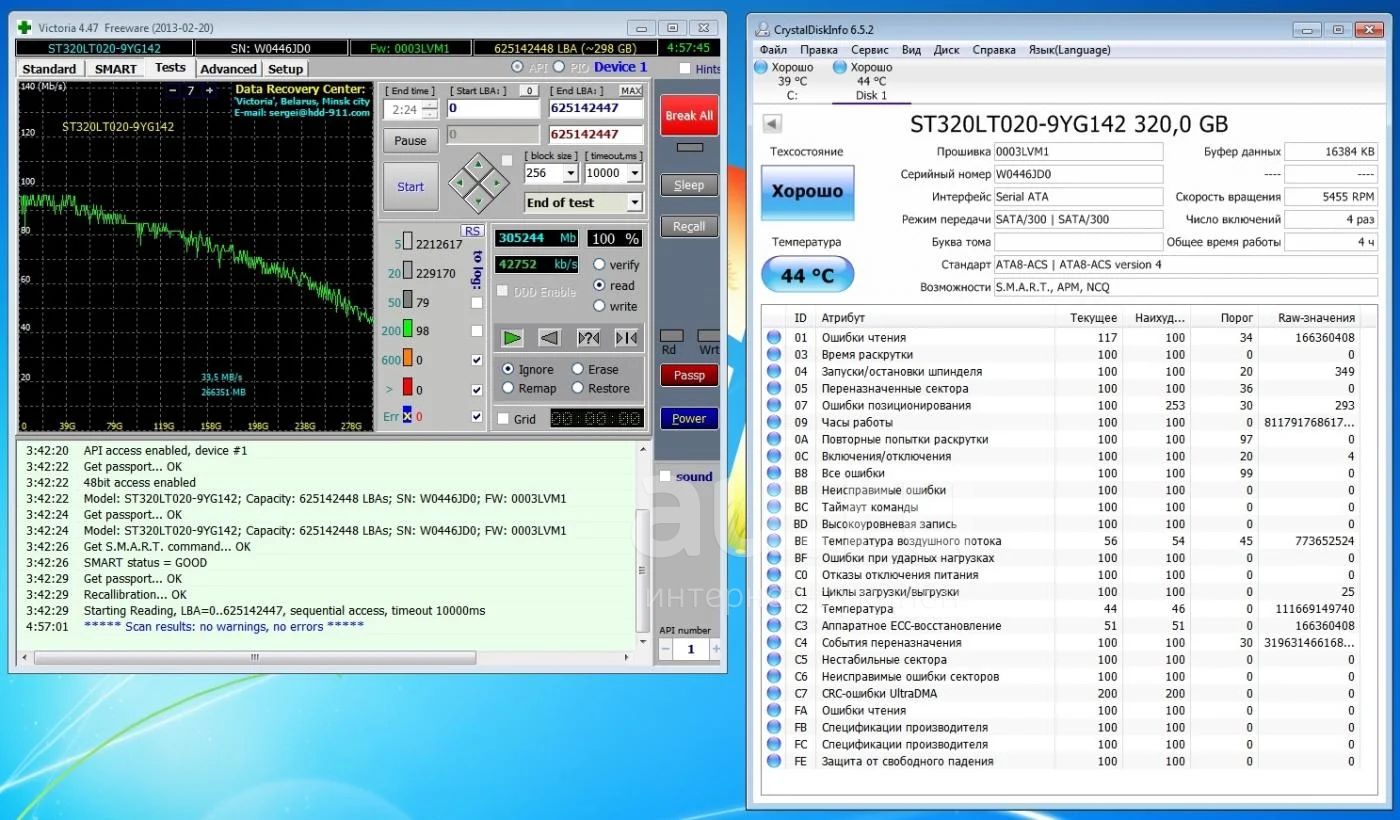Open the block size dropdown showing 256
The height and width of the screenshot is (820, 1400).
(571, 173)
